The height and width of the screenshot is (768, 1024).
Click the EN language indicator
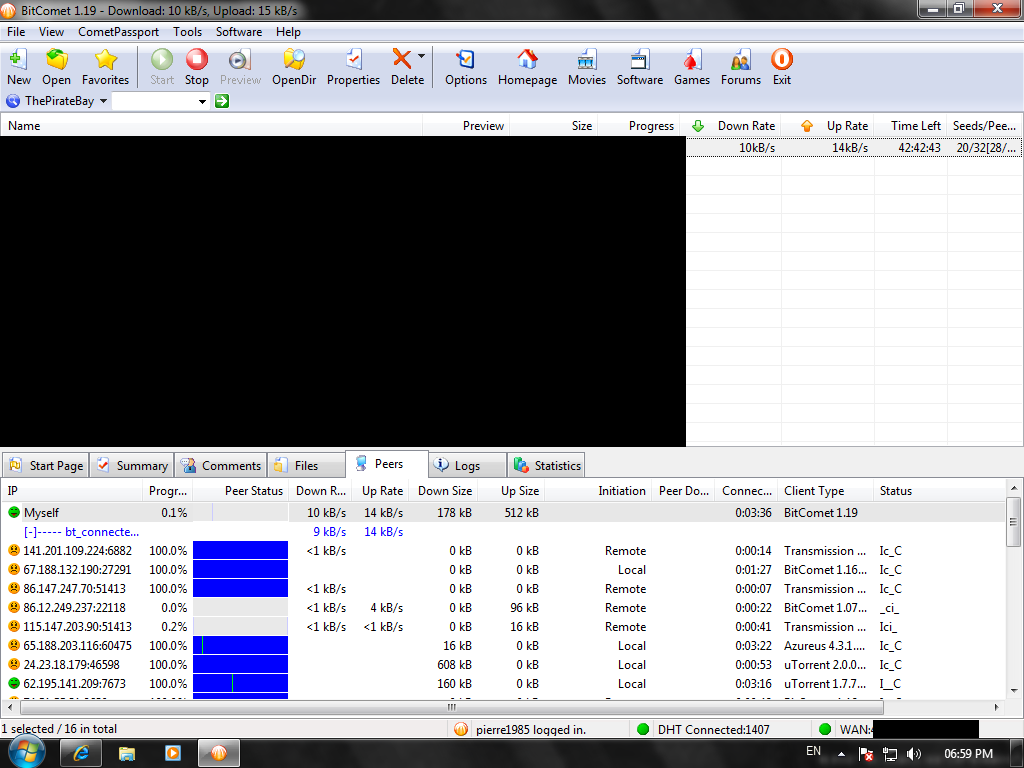(x=813, y=751)
